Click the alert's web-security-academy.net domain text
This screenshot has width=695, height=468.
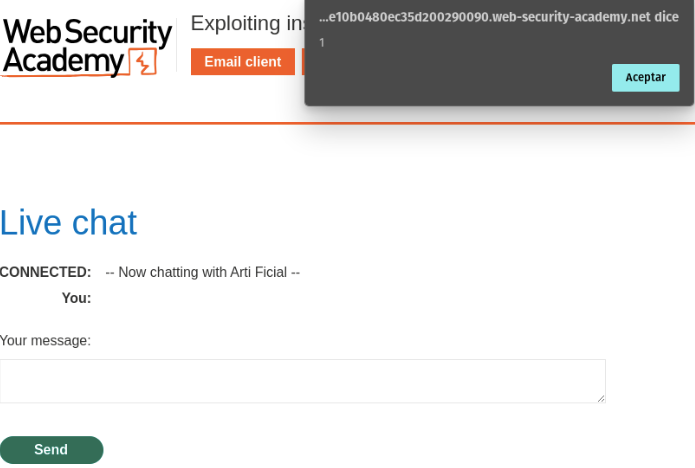[498, 17]
